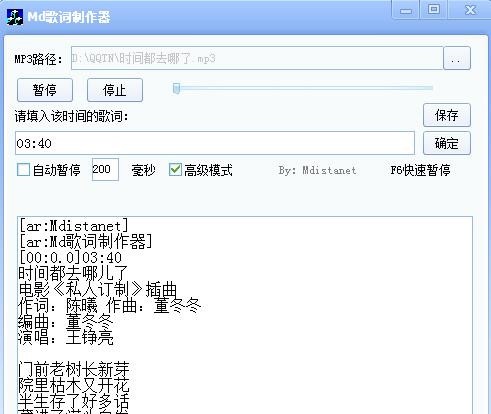Screen dimensions: 491x414
Task: Select the 门前老树长新芽 lyric line
Action: click(x=74, y=369)
